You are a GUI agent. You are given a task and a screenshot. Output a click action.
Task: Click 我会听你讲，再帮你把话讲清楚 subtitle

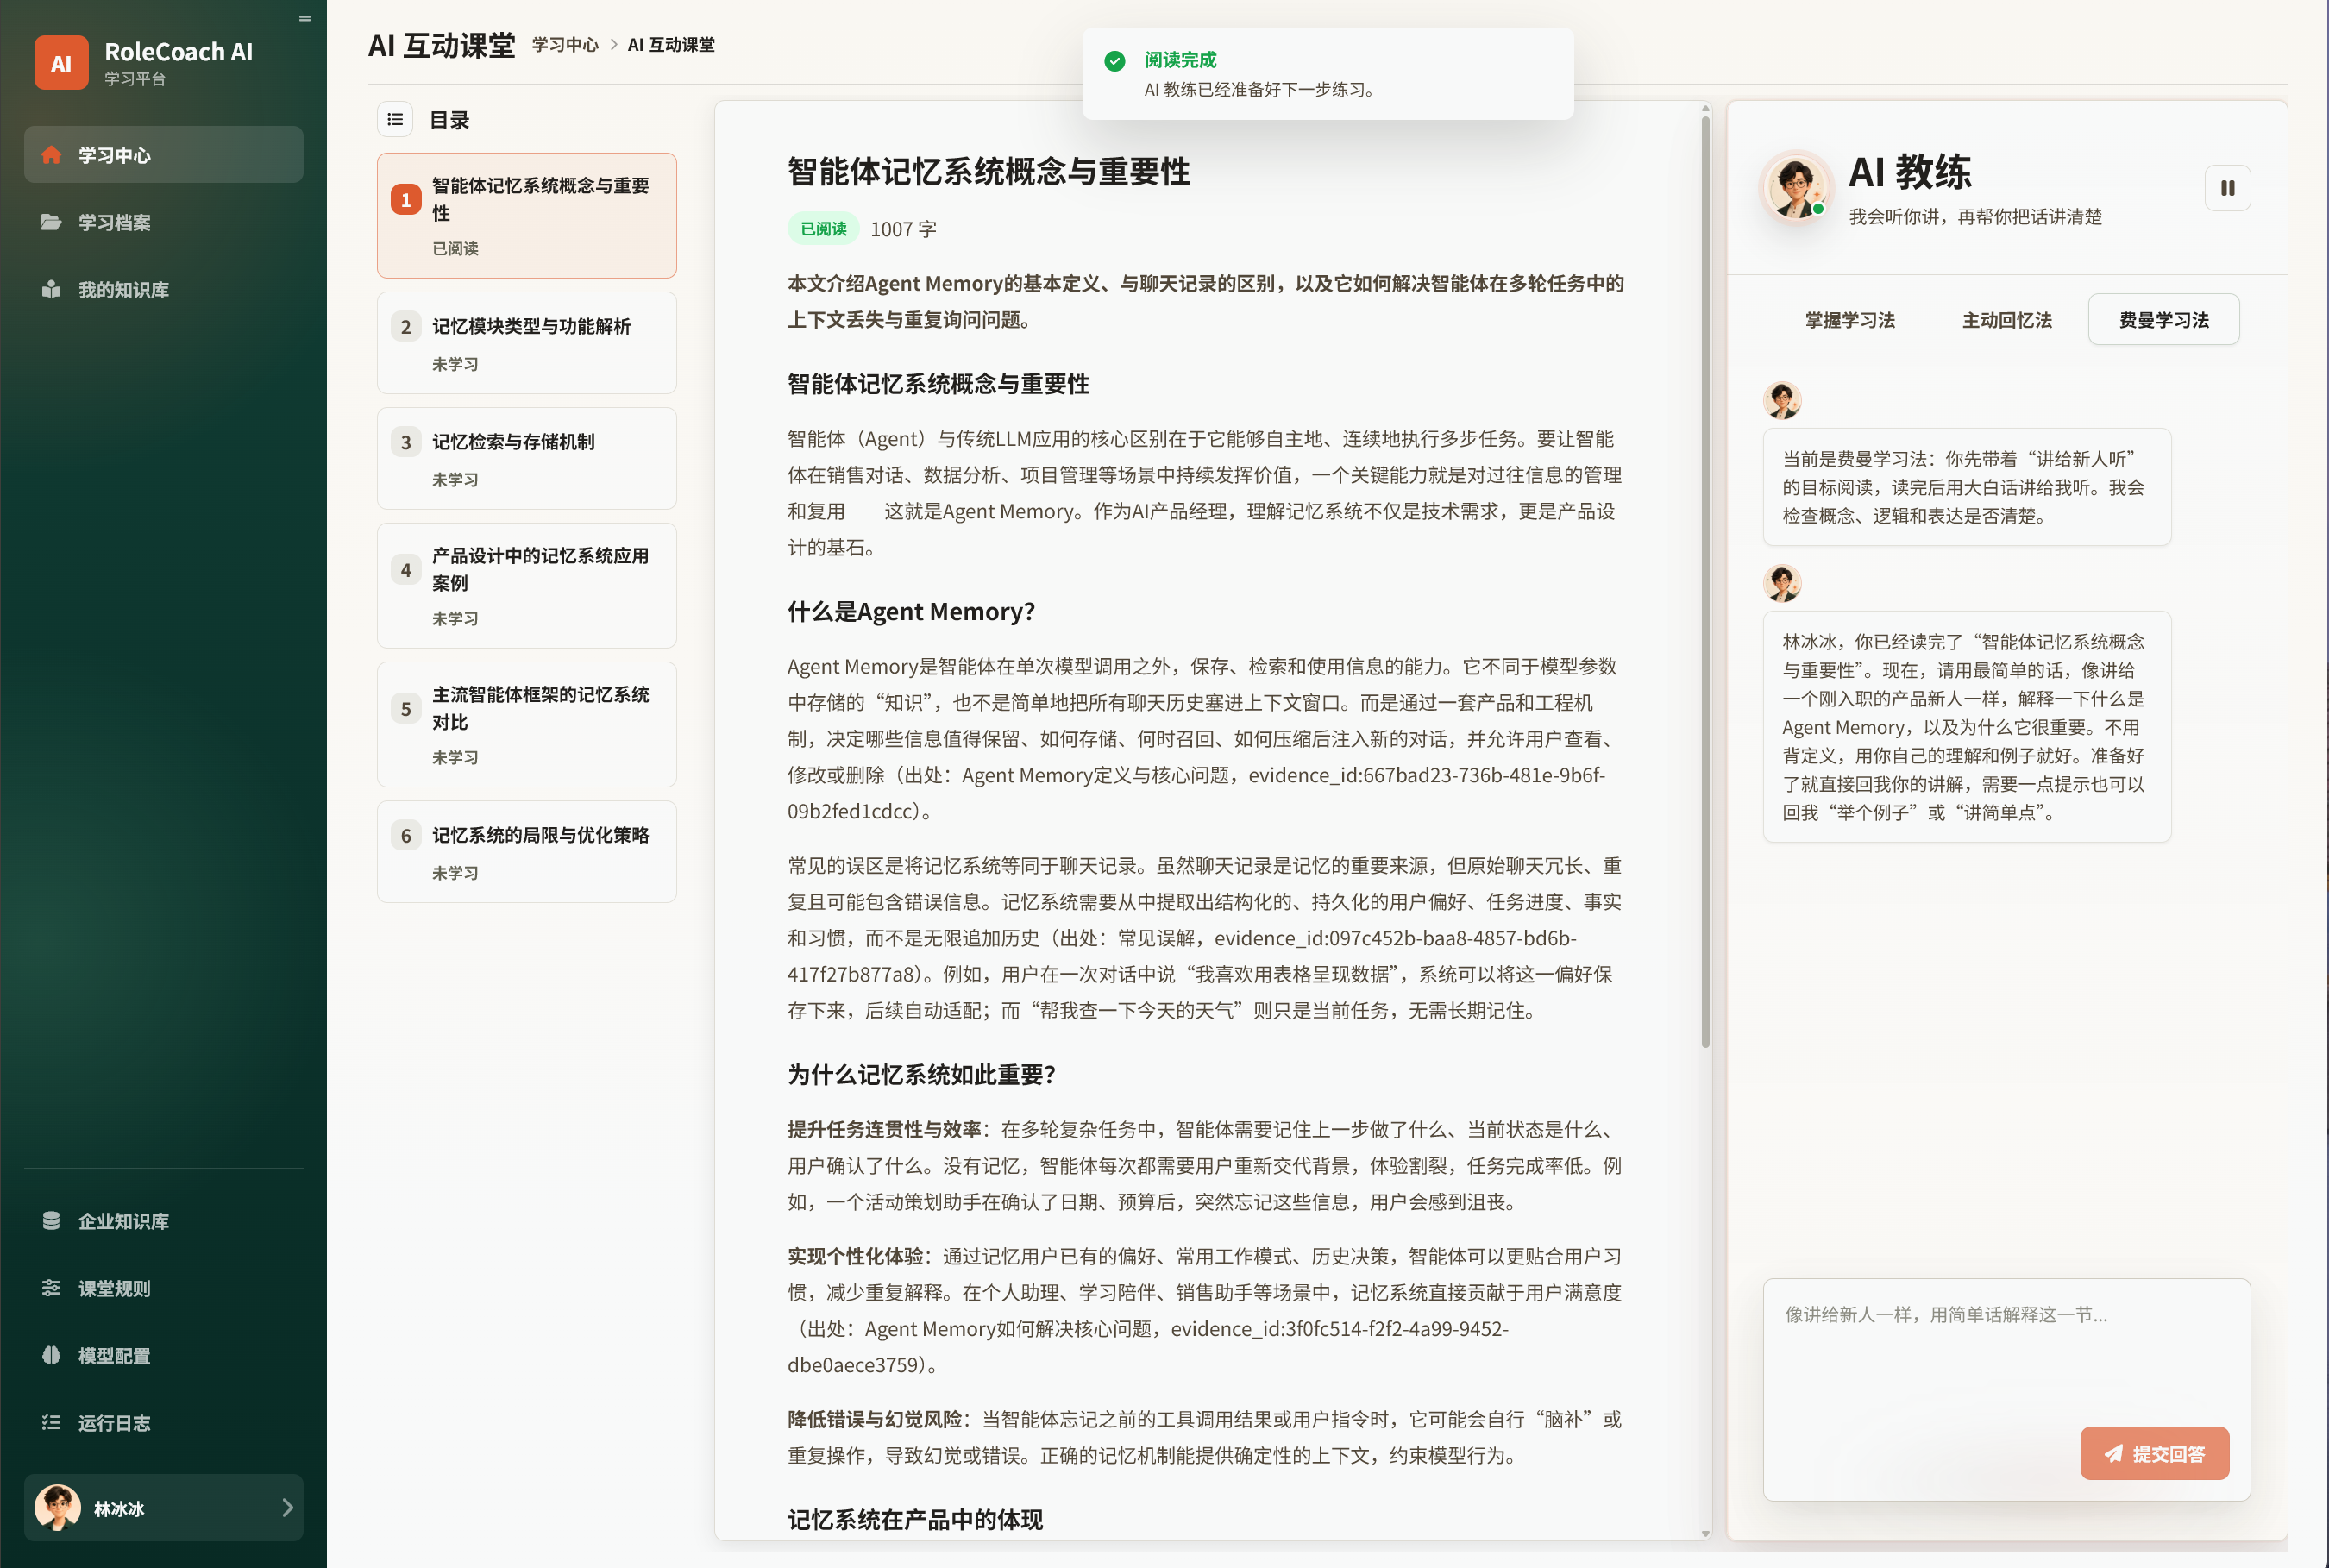(x=1975, y=217)
